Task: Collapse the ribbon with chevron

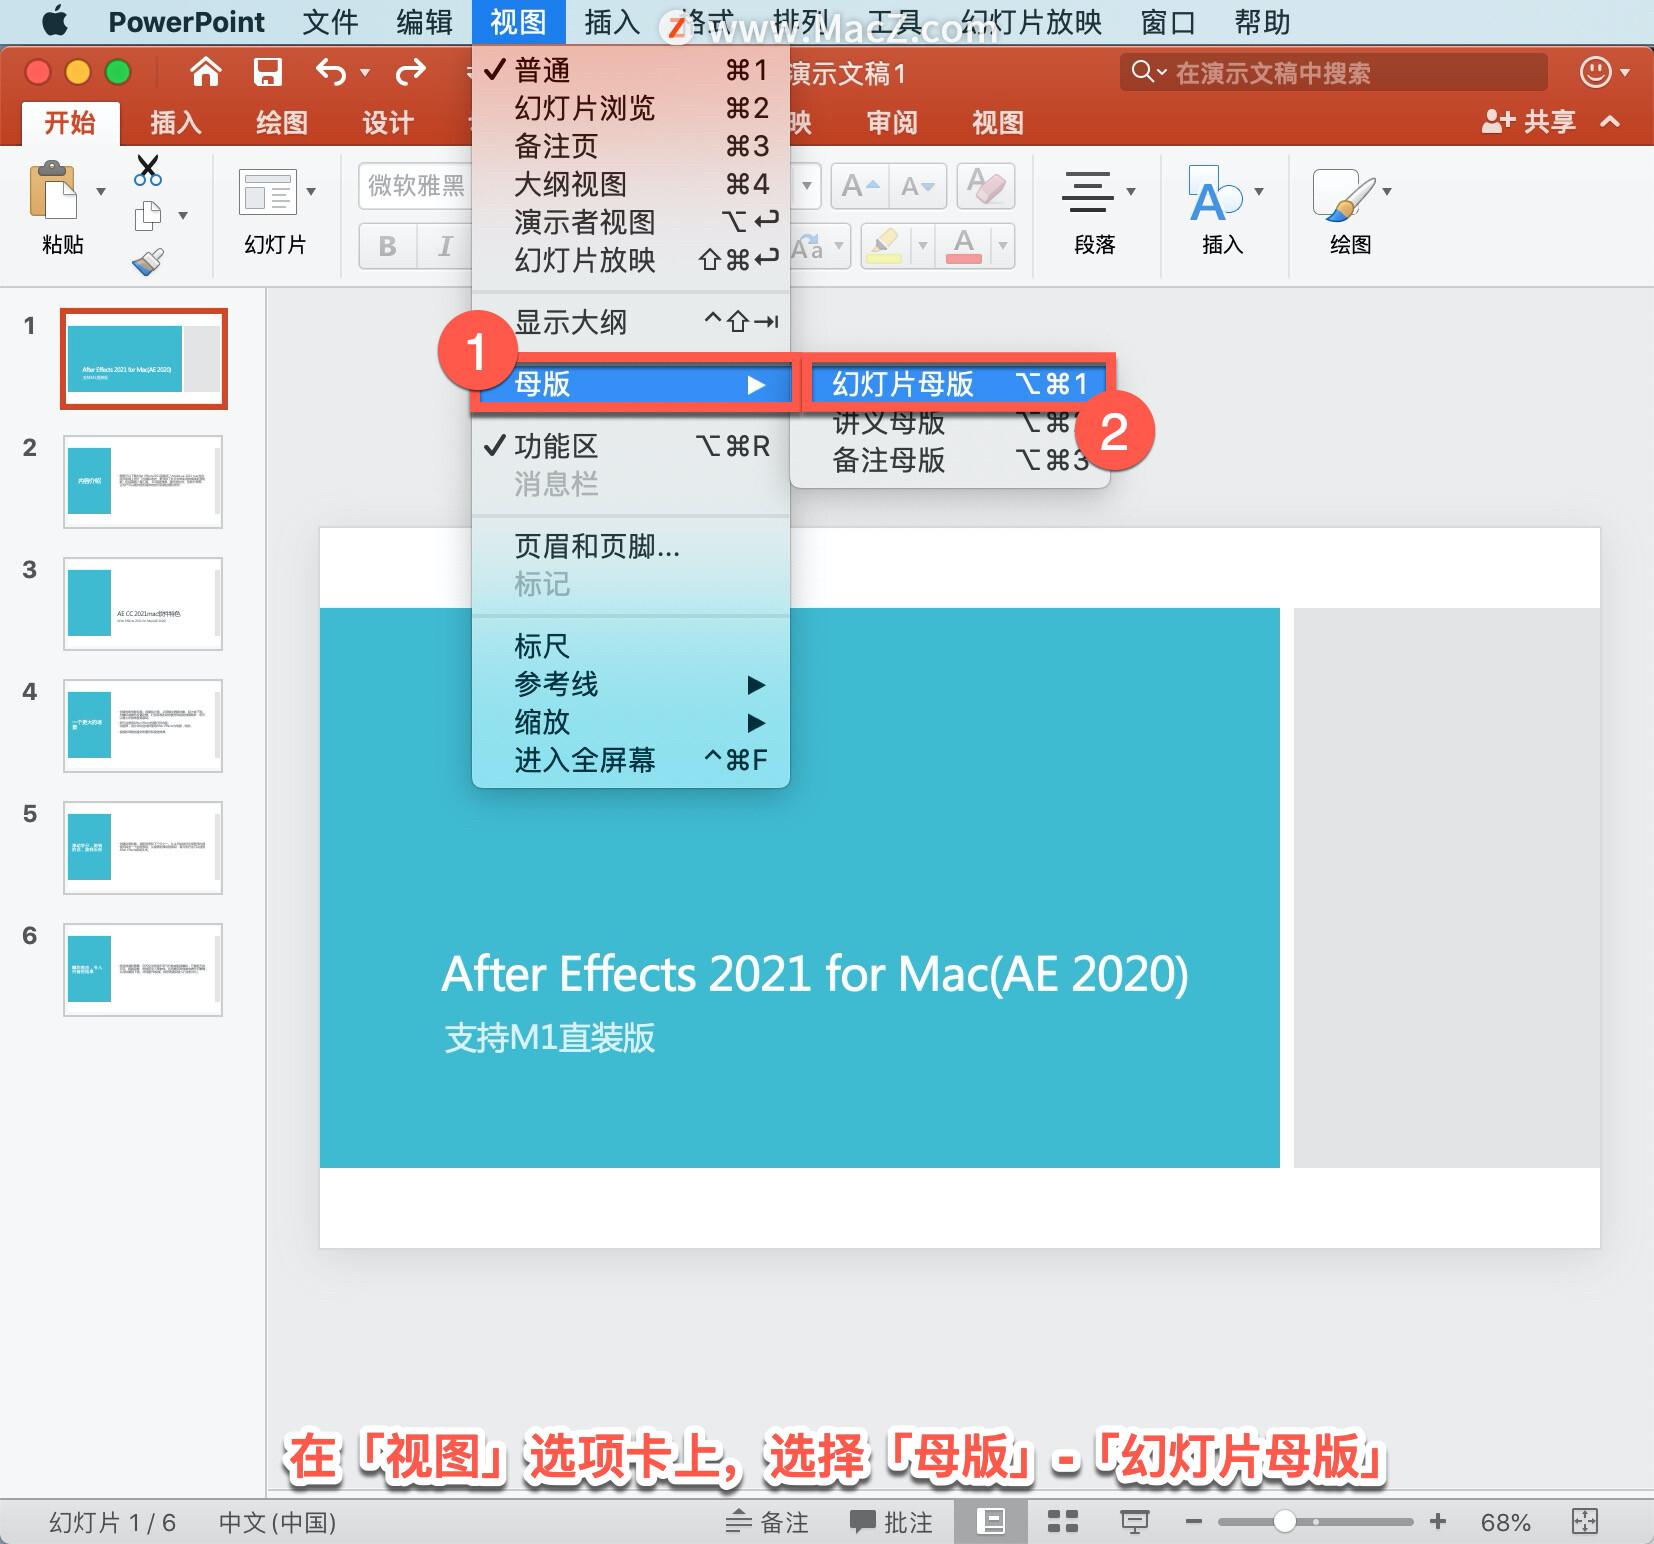Action: [1610, 122]
